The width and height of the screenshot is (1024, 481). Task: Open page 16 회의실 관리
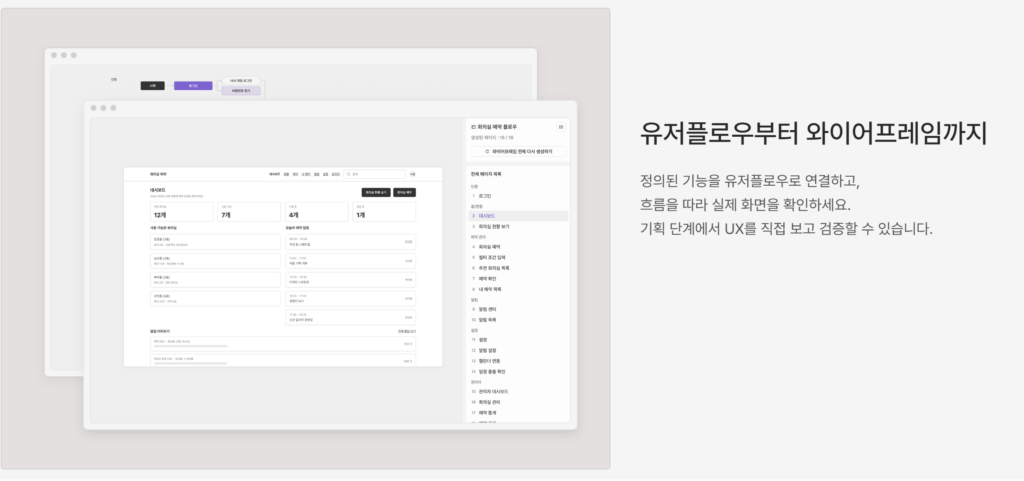(519, 402)
